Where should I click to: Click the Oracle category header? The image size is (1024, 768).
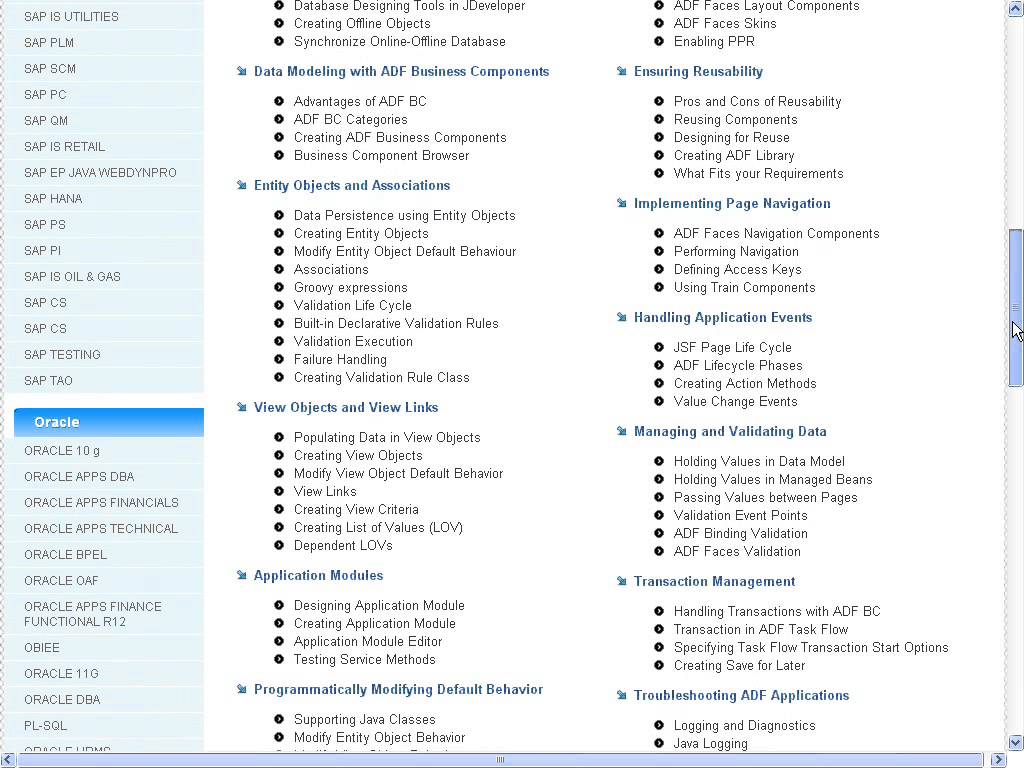click(108, 423)
